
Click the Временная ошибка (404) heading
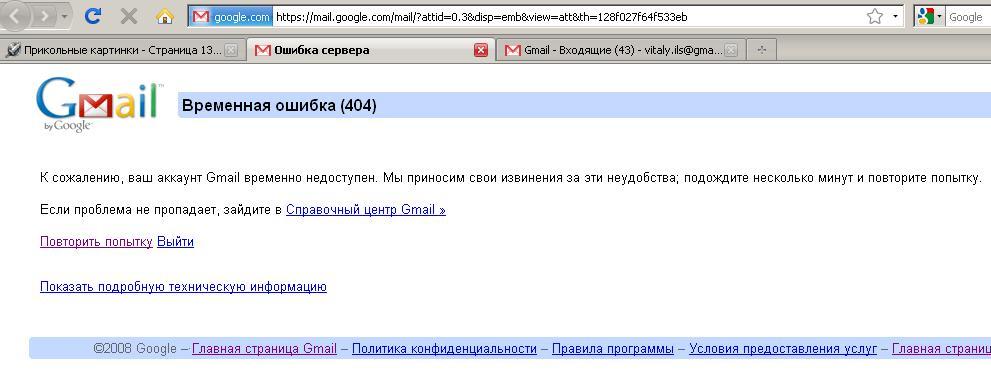[279, 106]
